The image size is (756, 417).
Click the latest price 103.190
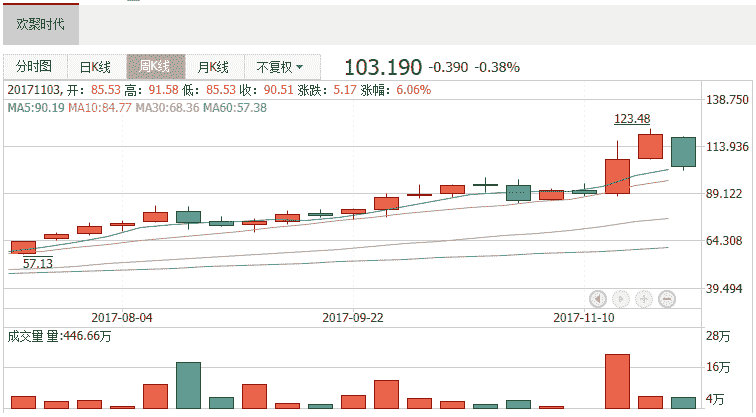tap(383, 67)
